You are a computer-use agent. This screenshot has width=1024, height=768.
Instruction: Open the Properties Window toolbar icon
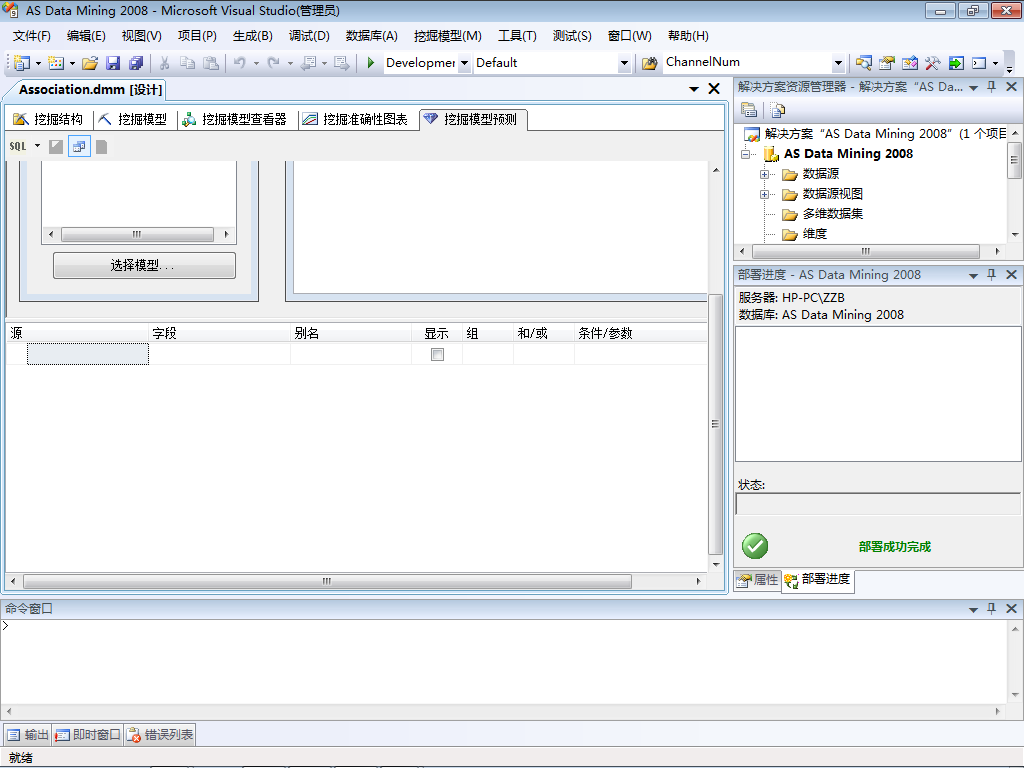(886, 63)
